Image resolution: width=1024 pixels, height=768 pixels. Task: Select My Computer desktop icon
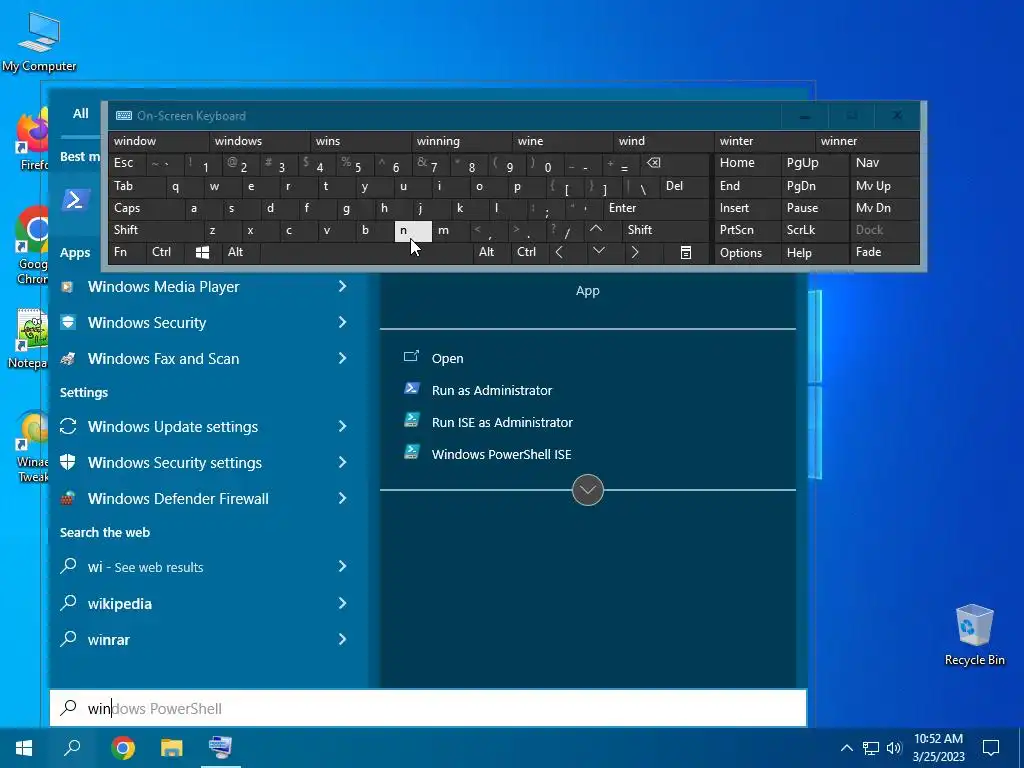click(39, 40)
